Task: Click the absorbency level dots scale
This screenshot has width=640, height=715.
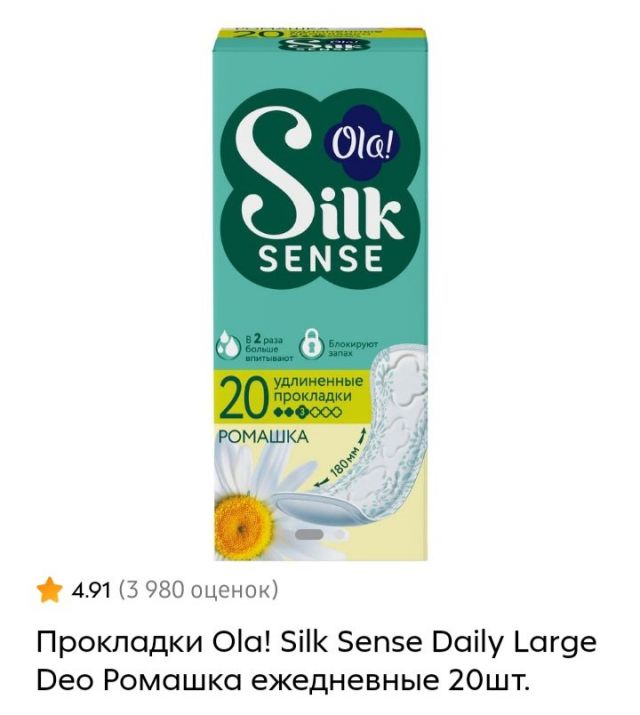Action: point(306,413)
